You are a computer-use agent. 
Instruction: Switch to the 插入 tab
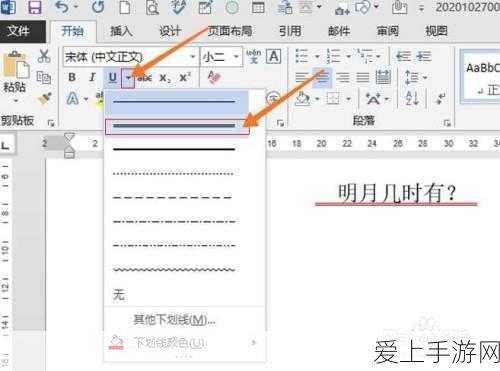click(x=122, y=31)
